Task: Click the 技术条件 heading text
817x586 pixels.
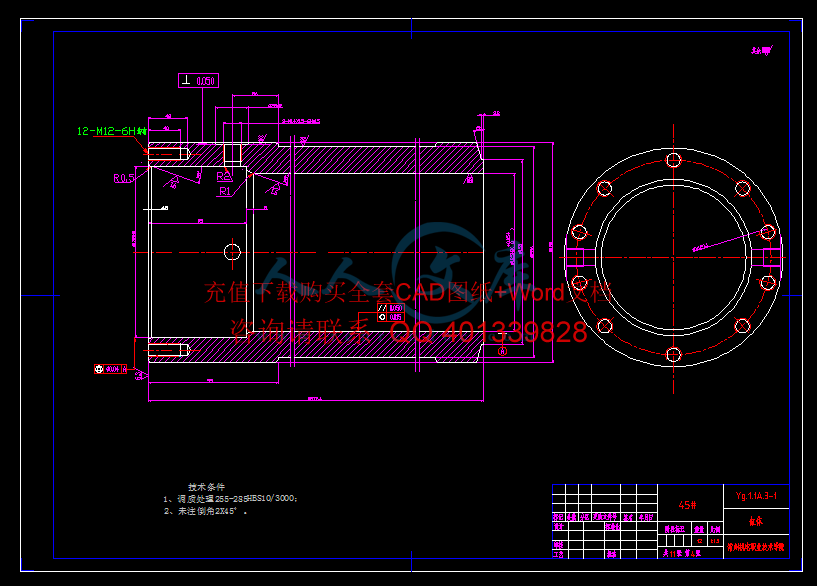Action: (206, 487)
